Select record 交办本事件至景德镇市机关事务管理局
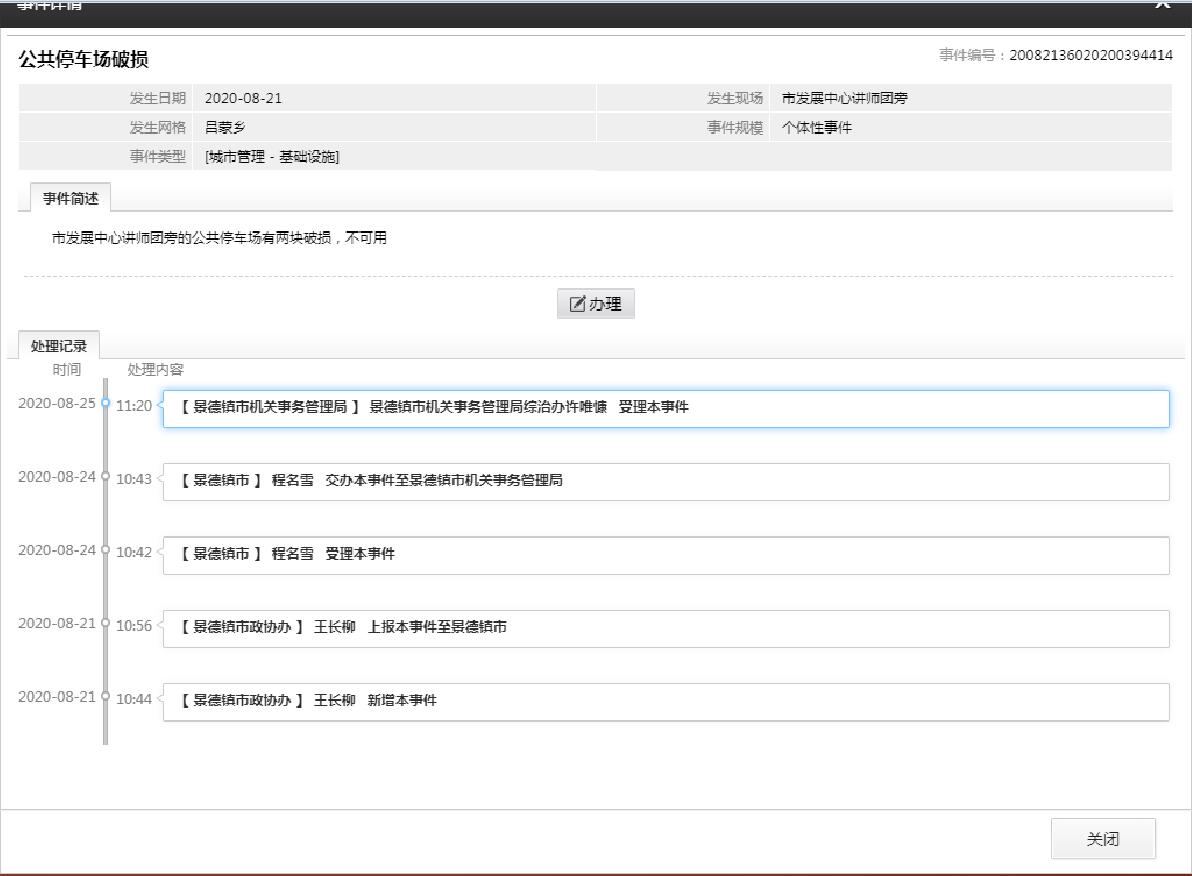 tap(665, 481)
